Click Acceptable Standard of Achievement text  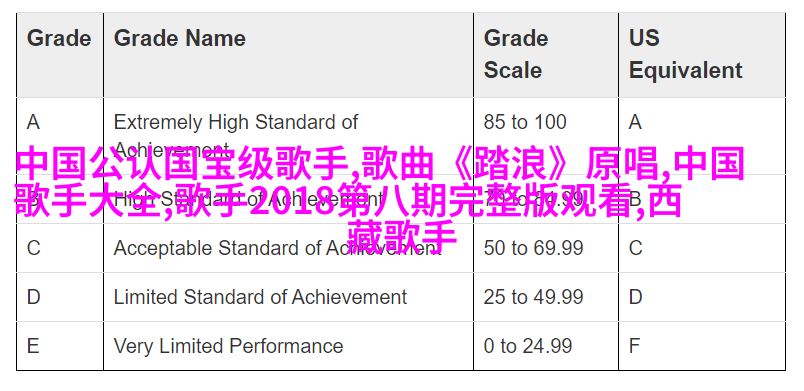[x=277, y=248]
